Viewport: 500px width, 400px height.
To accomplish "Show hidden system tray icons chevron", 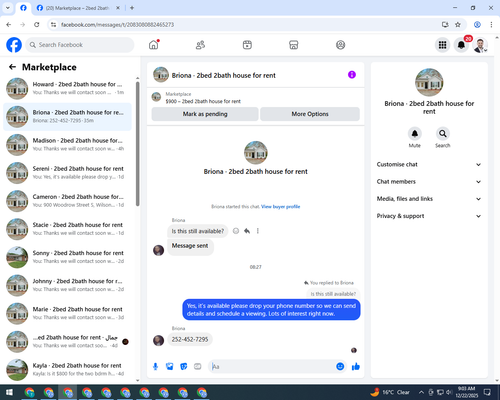I will click(x=421, y=392).
